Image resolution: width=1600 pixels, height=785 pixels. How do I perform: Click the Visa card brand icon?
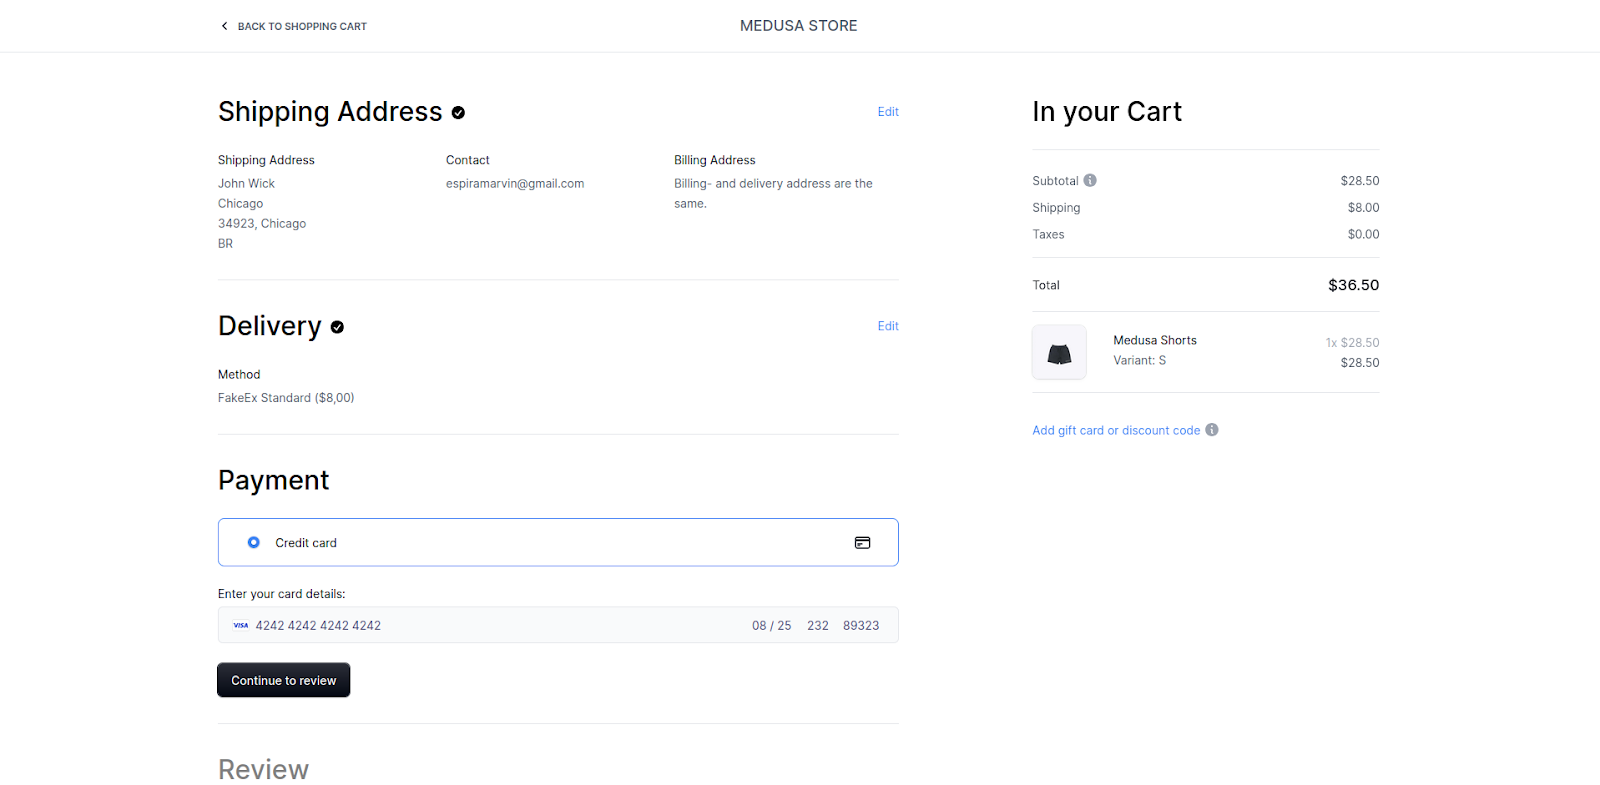coord(241,626)
